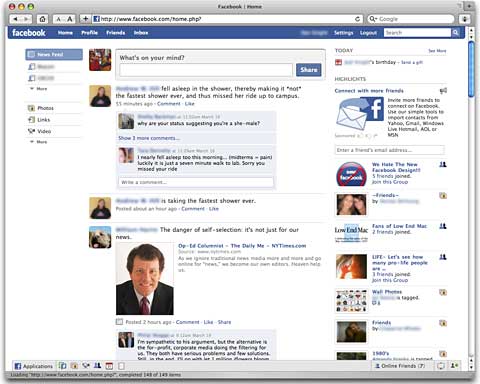Image resolution: width=480 pixels, height=384 pixels.
Task: Click Like on the fell asleep in shower post
Action: tap(189, 104)
